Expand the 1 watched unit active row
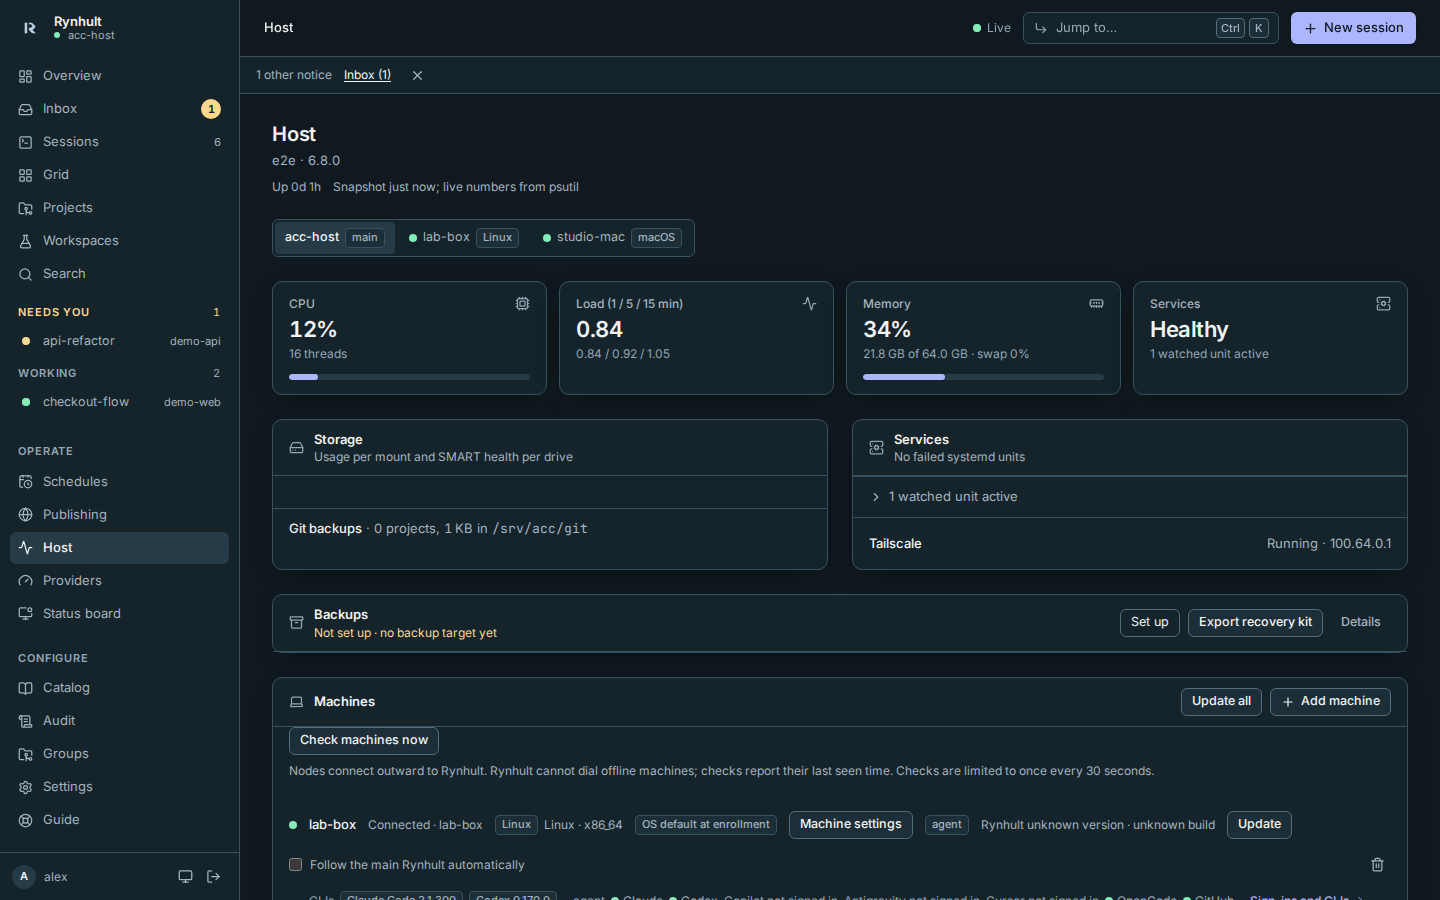Screen dimensions: 1440x900 tap(1130, 497)
